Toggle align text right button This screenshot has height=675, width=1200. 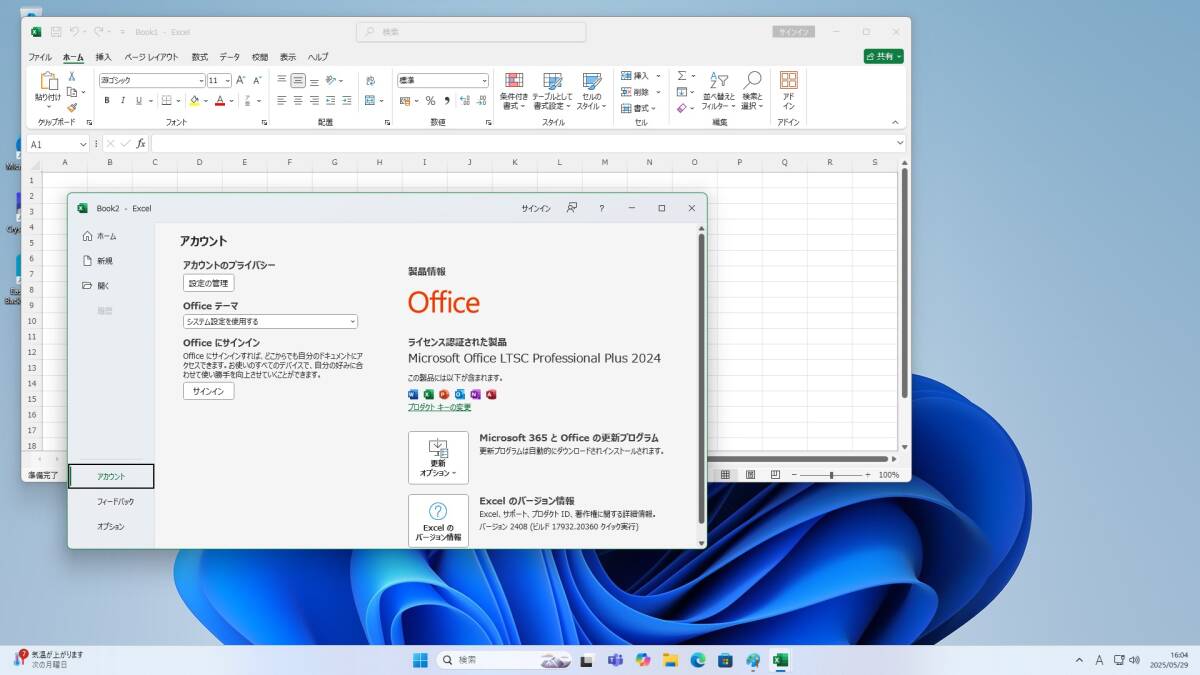click(x=314, y=100)
